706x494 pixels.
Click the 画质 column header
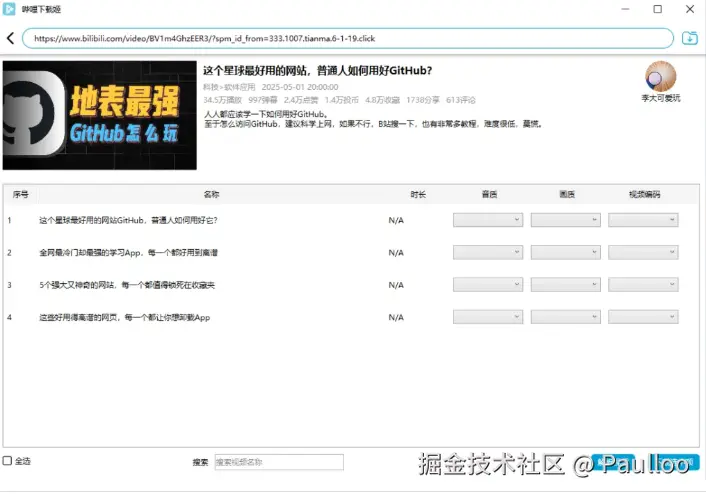[566, 195]
